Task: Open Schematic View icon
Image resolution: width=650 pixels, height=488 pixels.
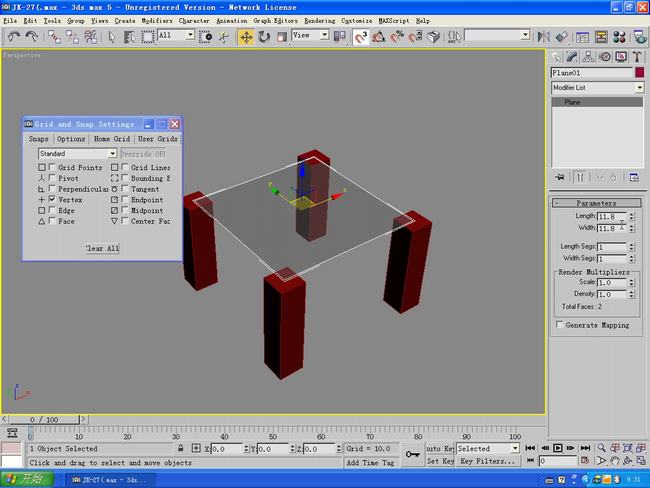Action: pyautogui.click(x=601, y=37)
